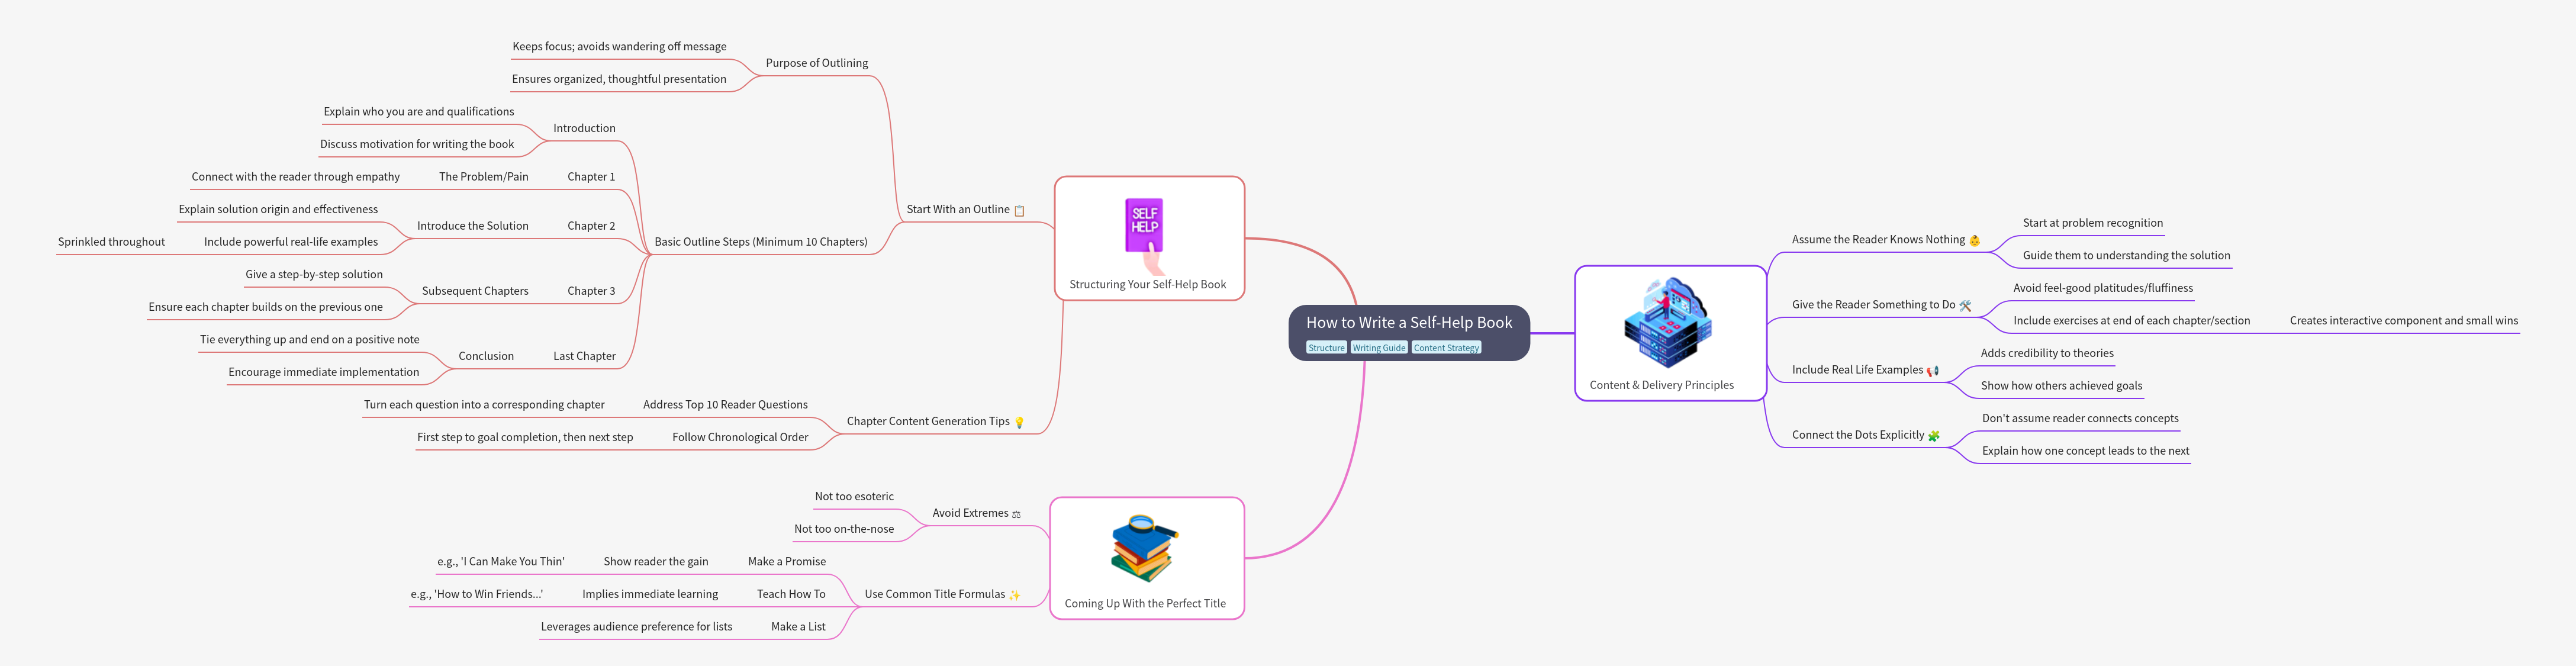The image size is (2576, 666).
Task: Select the Purpose of Outlining node
Action: pyautogui.click(x=816, y=63)
